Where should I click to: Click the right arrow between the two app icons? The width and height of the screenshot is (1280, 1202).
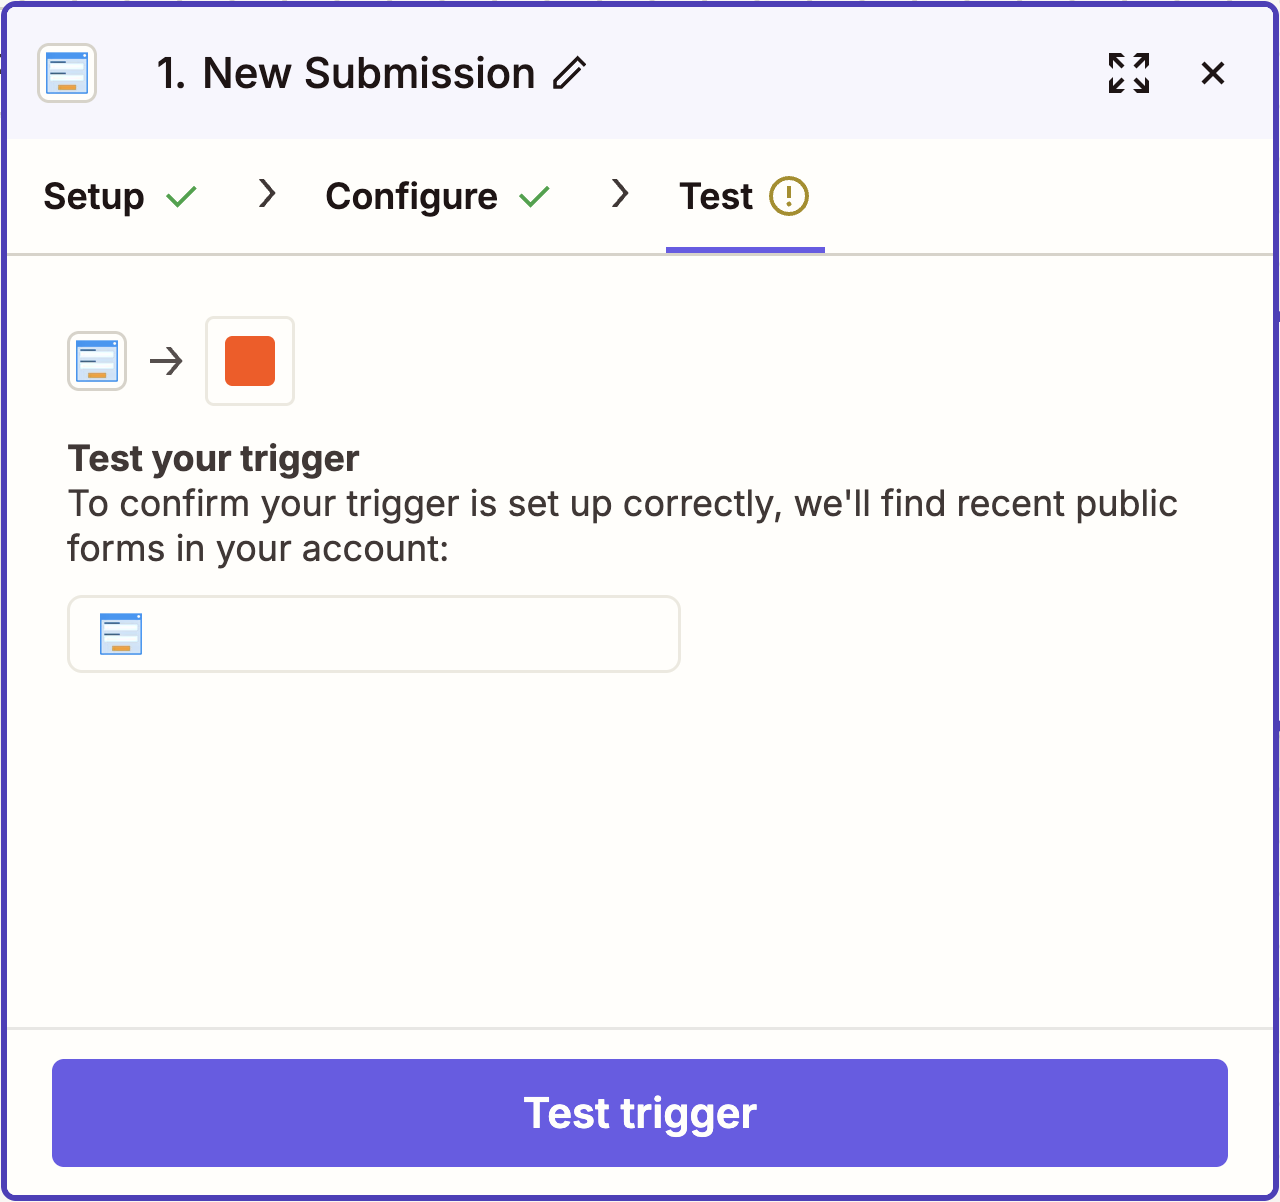point(166,361)
